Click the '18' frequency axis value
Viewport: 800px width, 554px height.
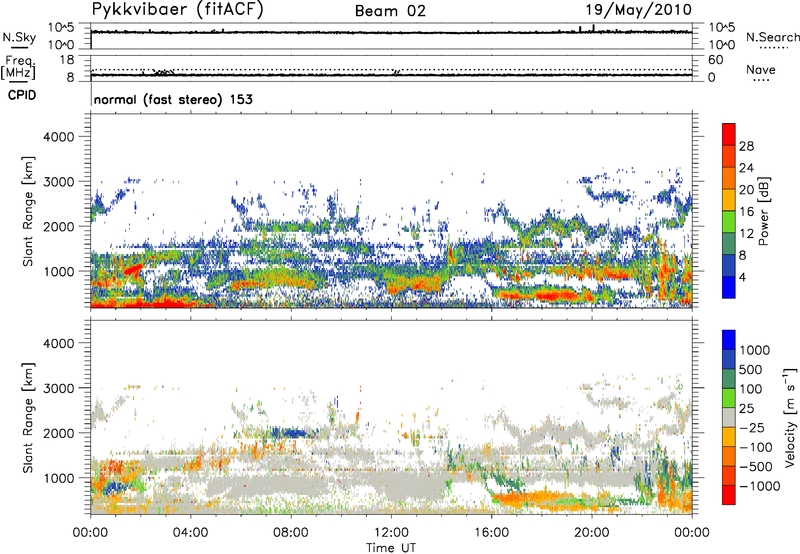coord(67,59)
